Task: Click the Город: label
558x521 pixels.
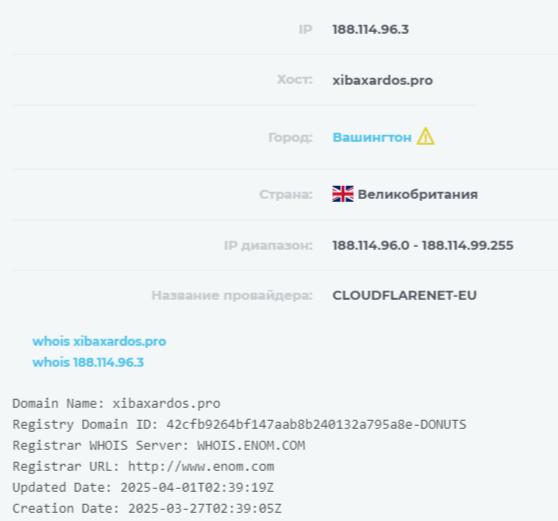Action: 290,137
